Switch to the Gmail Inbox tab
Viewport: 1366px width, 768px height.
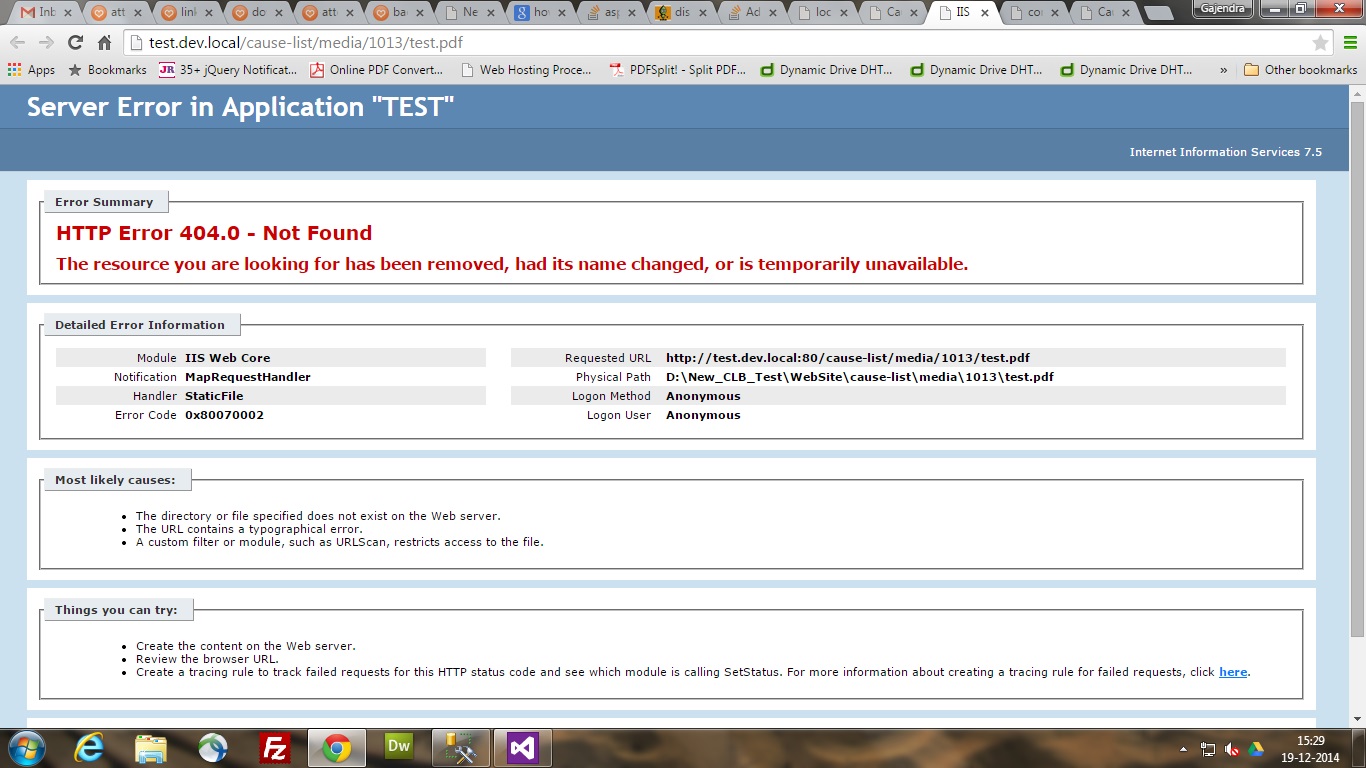click(40, 13)
